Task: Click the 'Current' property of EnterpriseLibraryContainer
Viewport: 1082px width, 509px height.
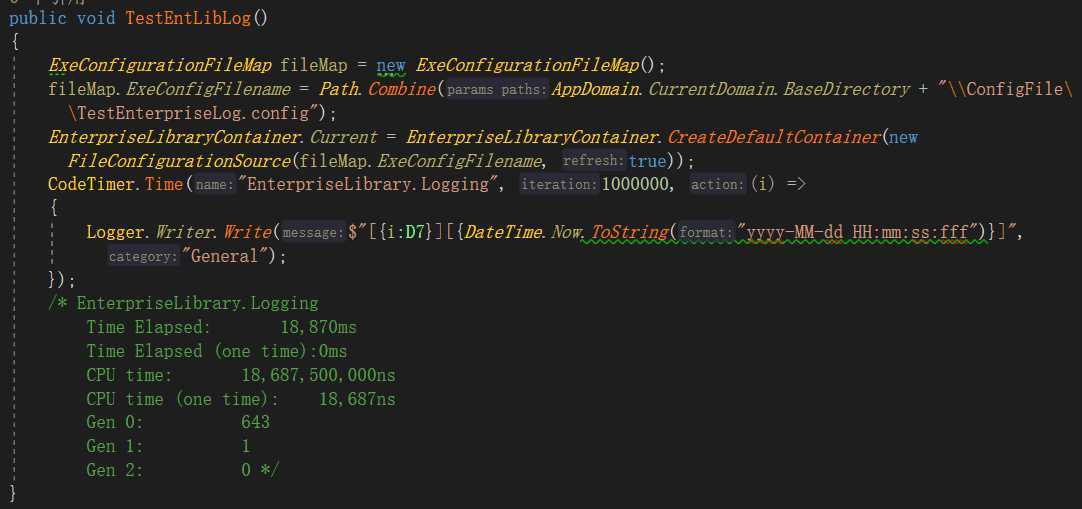Action: point(344,137)
